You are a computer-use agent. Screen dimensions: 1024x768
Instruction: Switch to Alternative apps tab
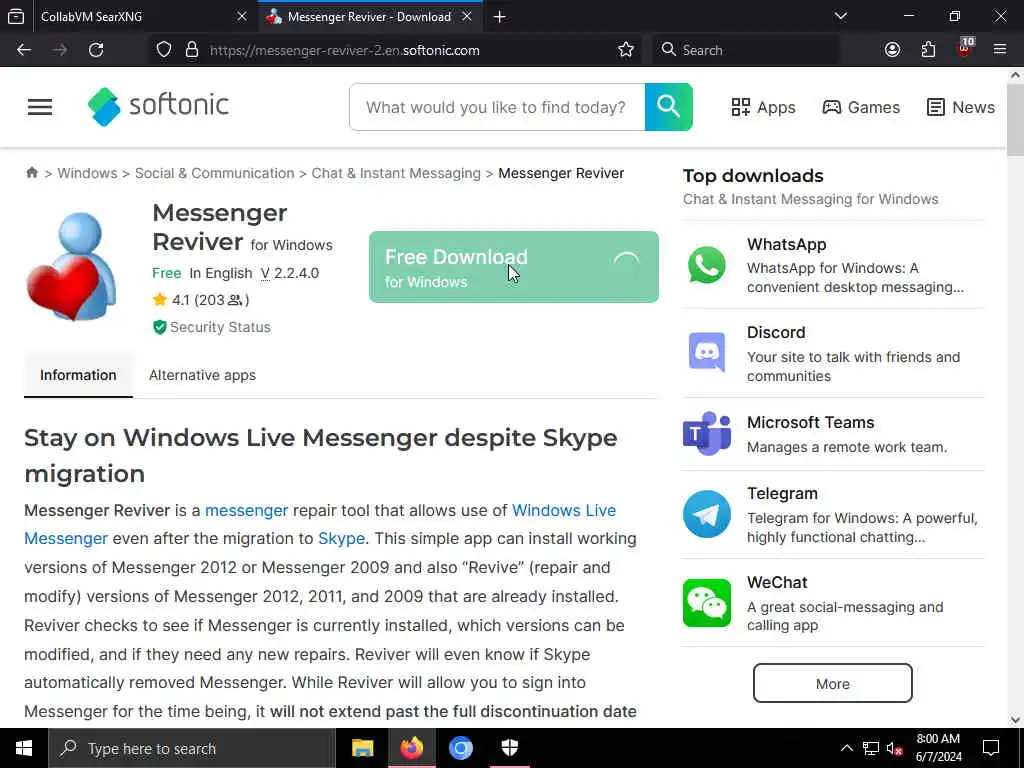click(x=202, y=375)
